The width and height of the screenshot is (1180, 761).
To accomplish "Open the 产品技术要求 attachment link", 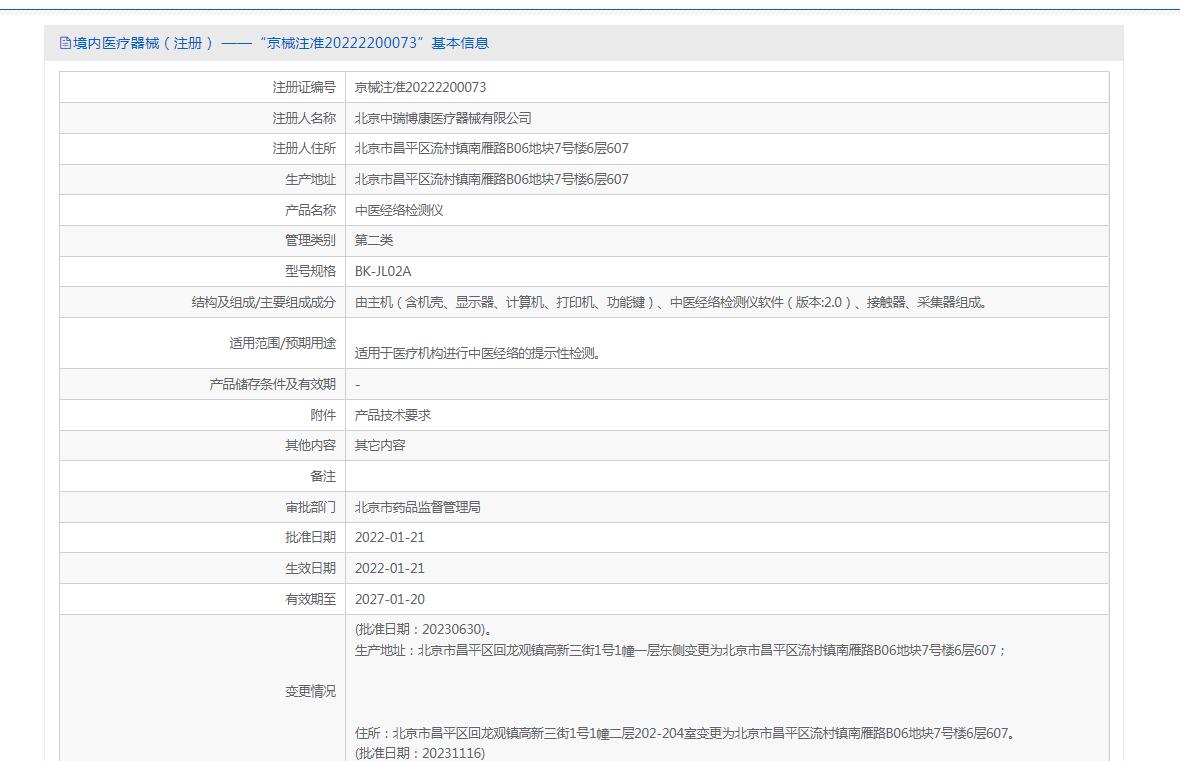I will point(393,415).
